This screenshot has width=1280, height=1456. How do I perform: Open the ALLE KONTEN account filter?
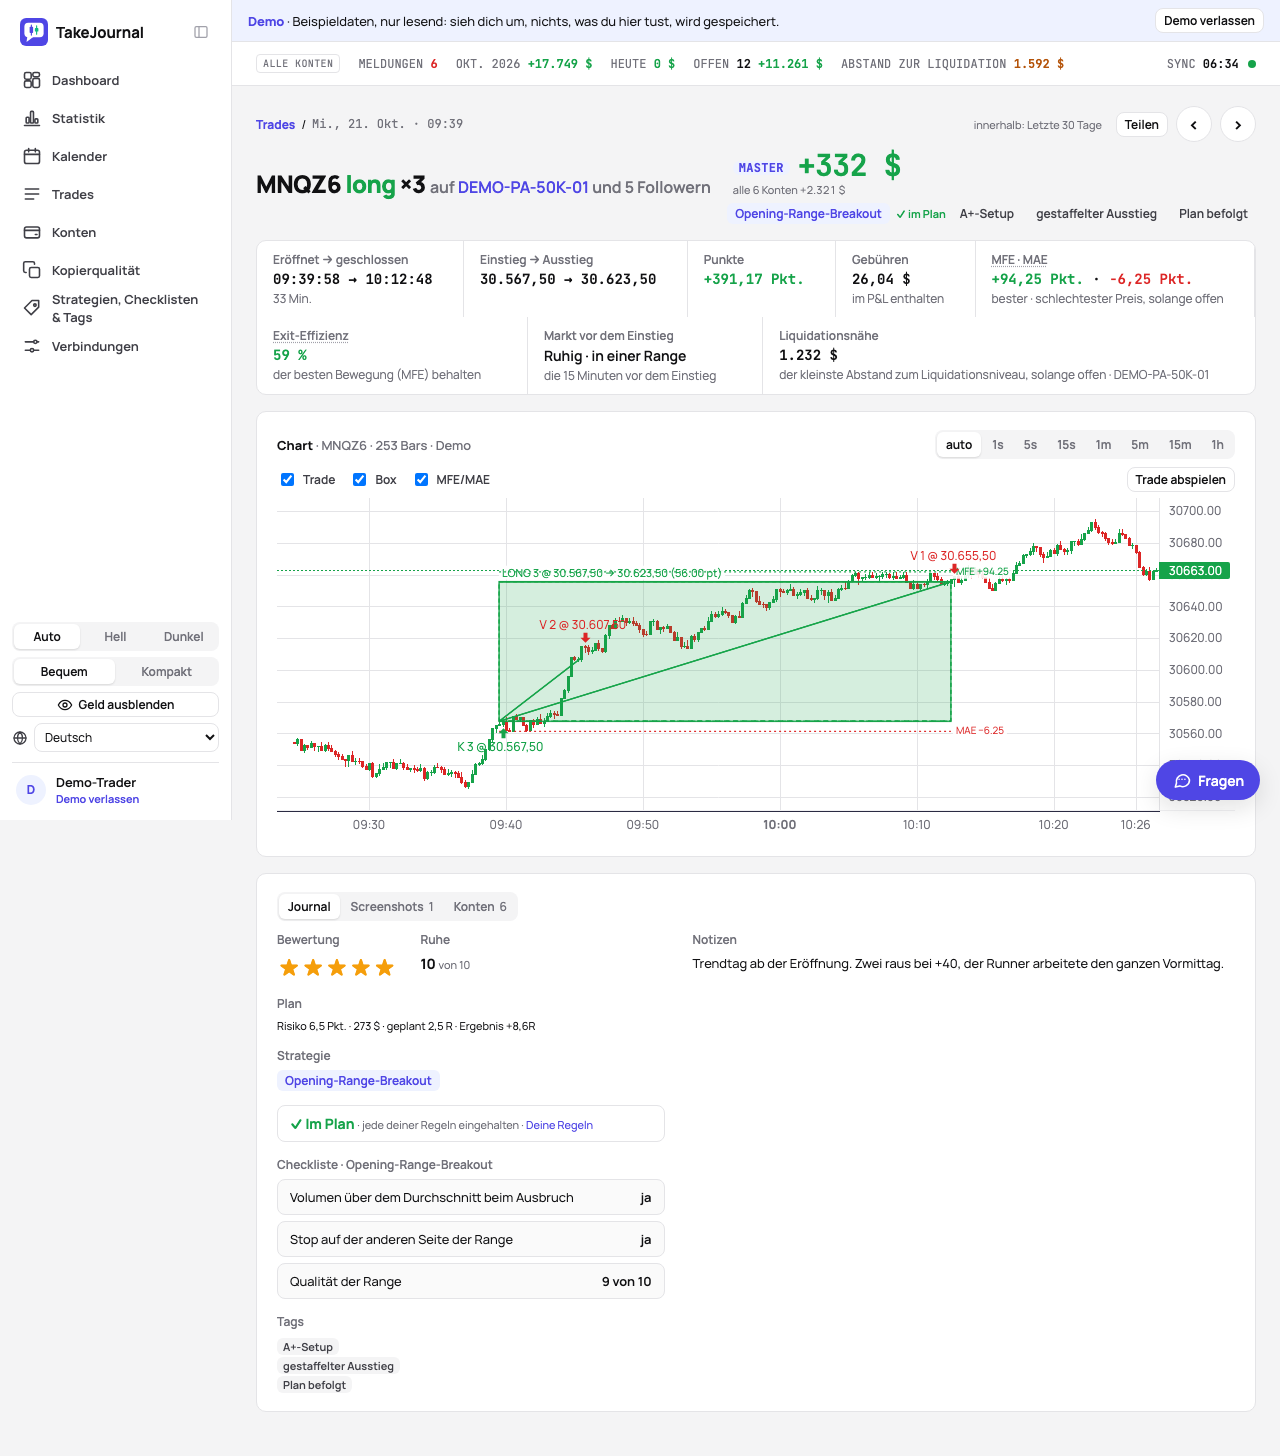(298, 64)
